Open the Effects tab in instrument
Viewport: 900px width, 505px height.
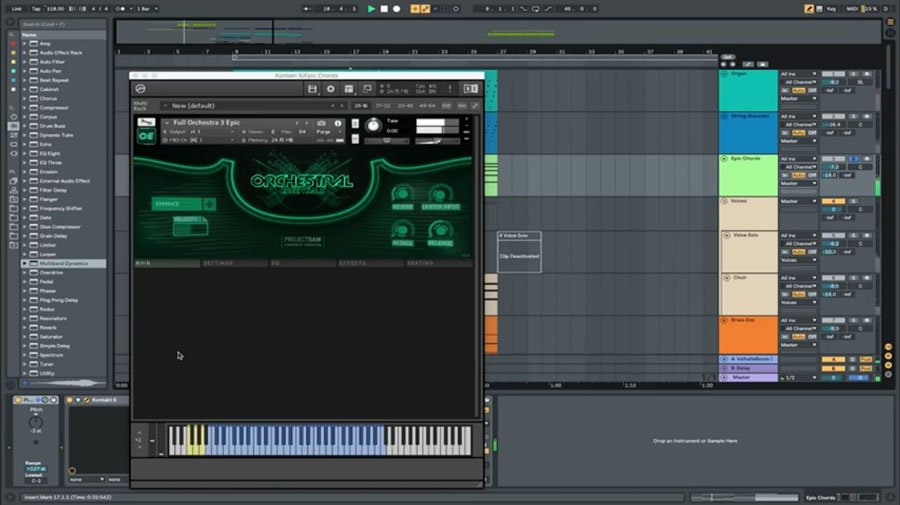(352, 264)
